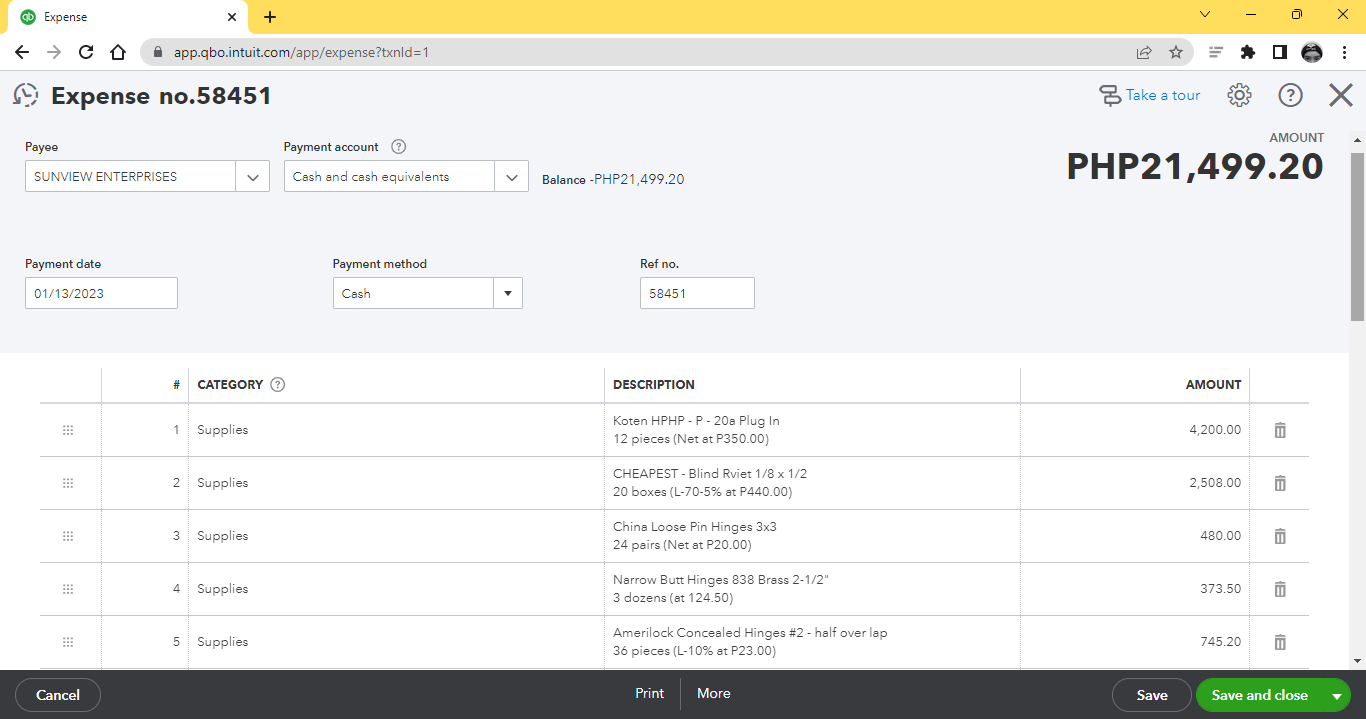Grab the drag handle of row 5

[x=68, y=642]
